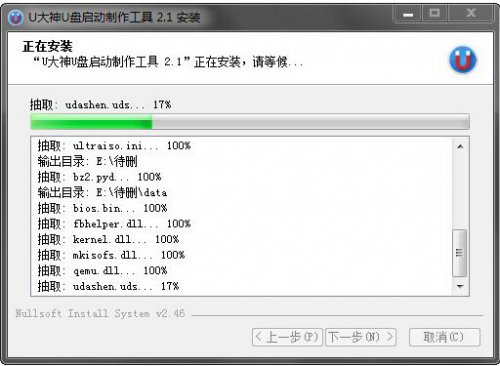
Task: Select log line '输出目录: E:\待删\data'
Action: coord(102,193)
